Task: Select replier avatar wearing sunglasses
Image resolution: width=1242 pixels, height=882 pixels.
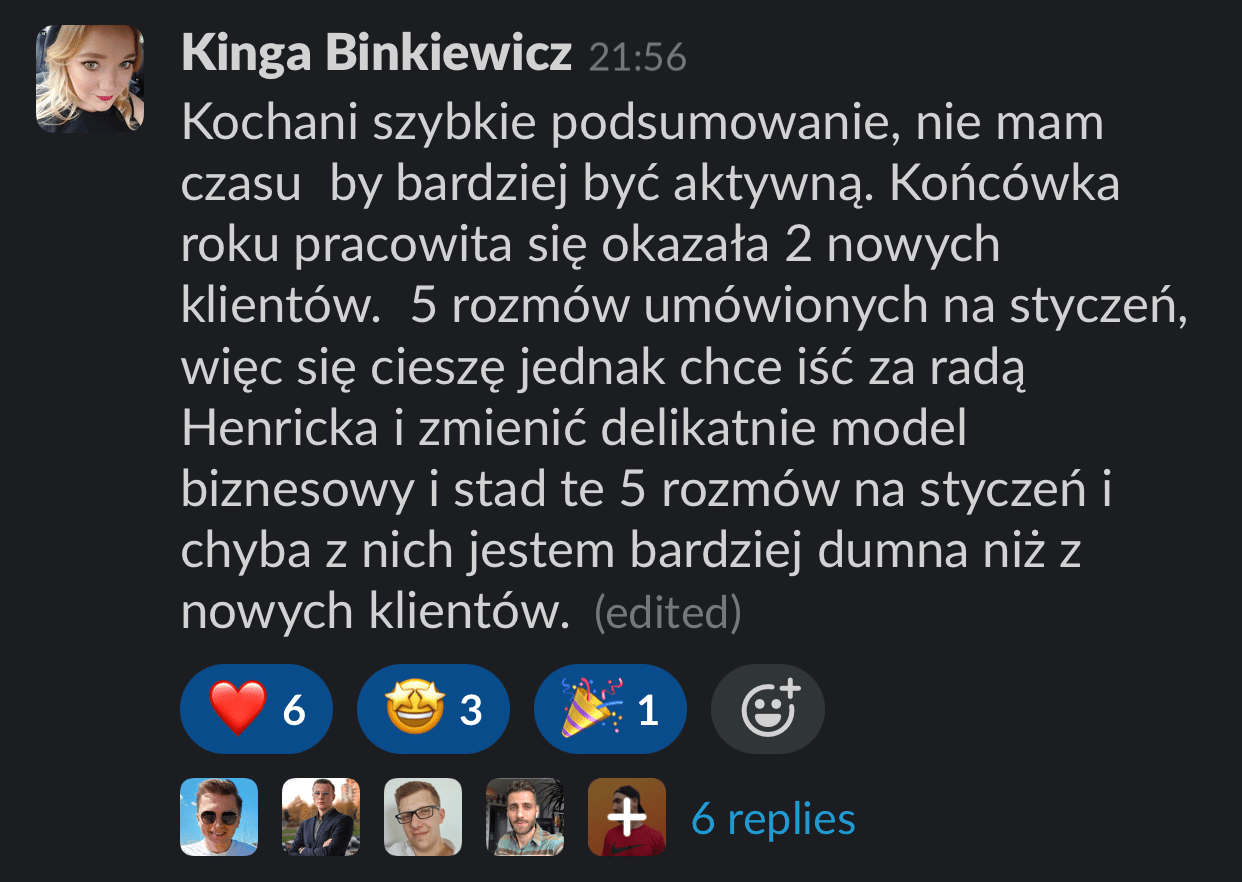Action: point(219,817)
